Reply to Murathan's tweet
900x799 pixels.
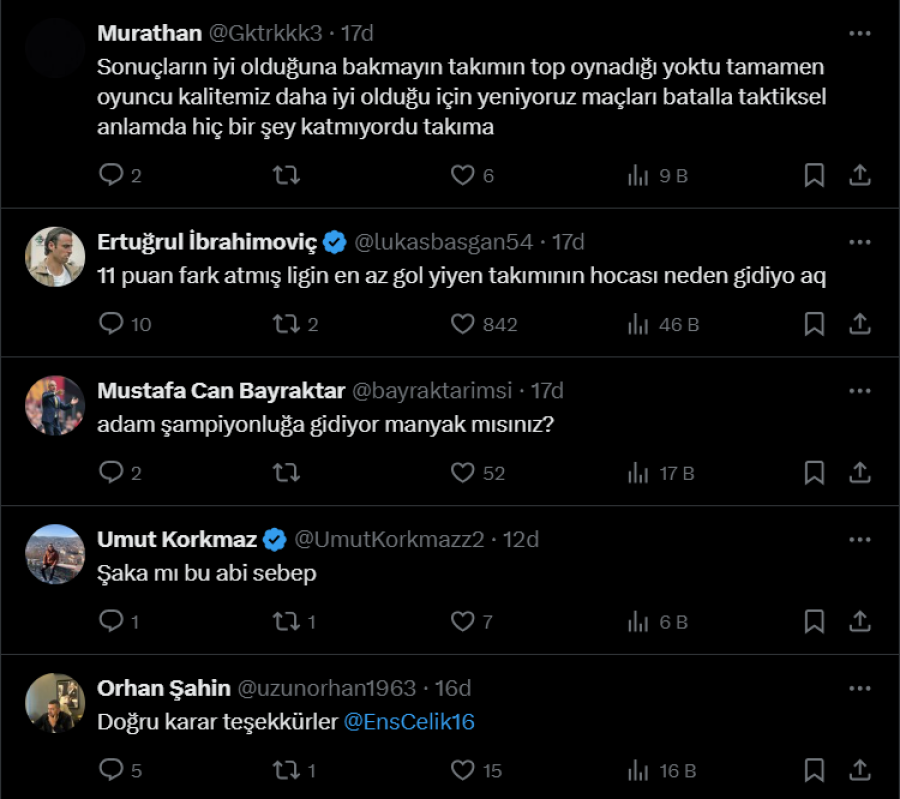point(111,176)
